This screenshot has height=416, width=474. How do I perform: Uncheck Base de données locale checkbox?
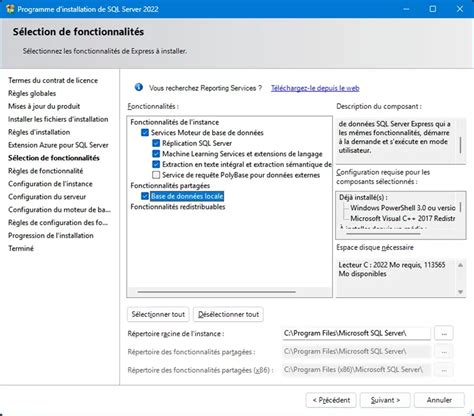coord(145,196)
